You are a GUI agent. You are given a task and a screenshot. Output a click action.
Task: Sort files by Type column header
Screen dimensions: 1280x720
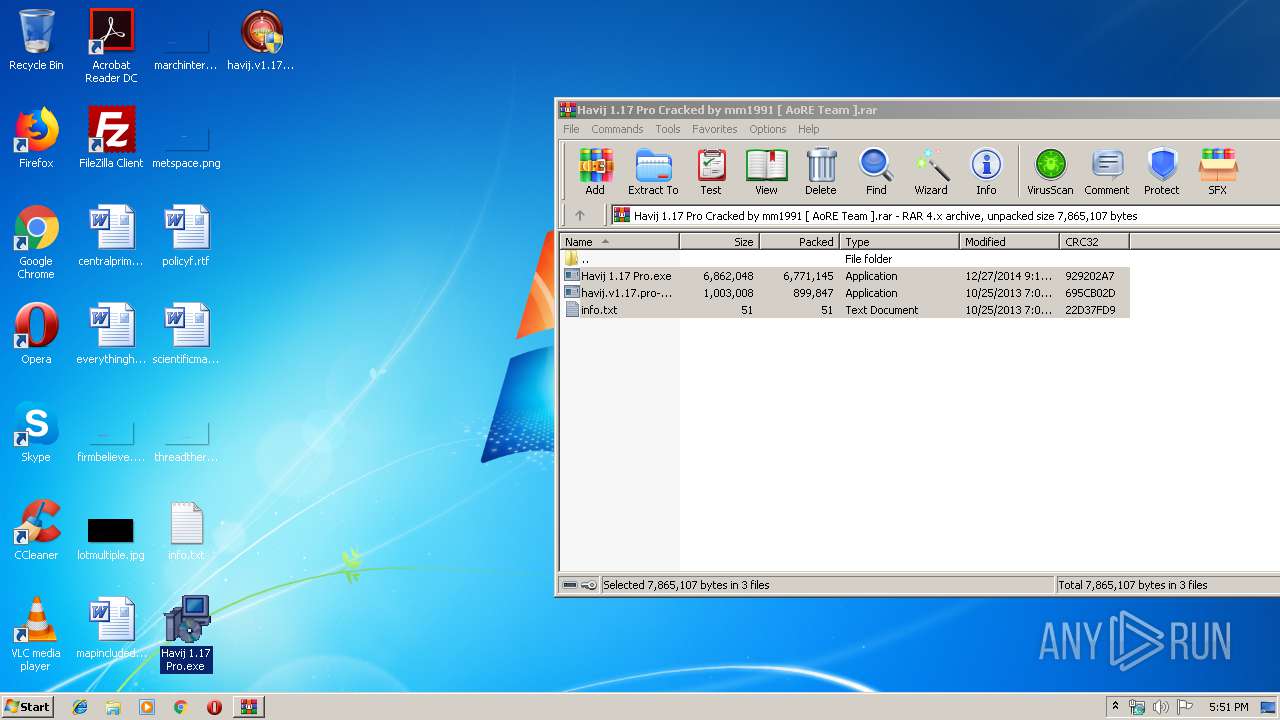(x=900, y=242)
